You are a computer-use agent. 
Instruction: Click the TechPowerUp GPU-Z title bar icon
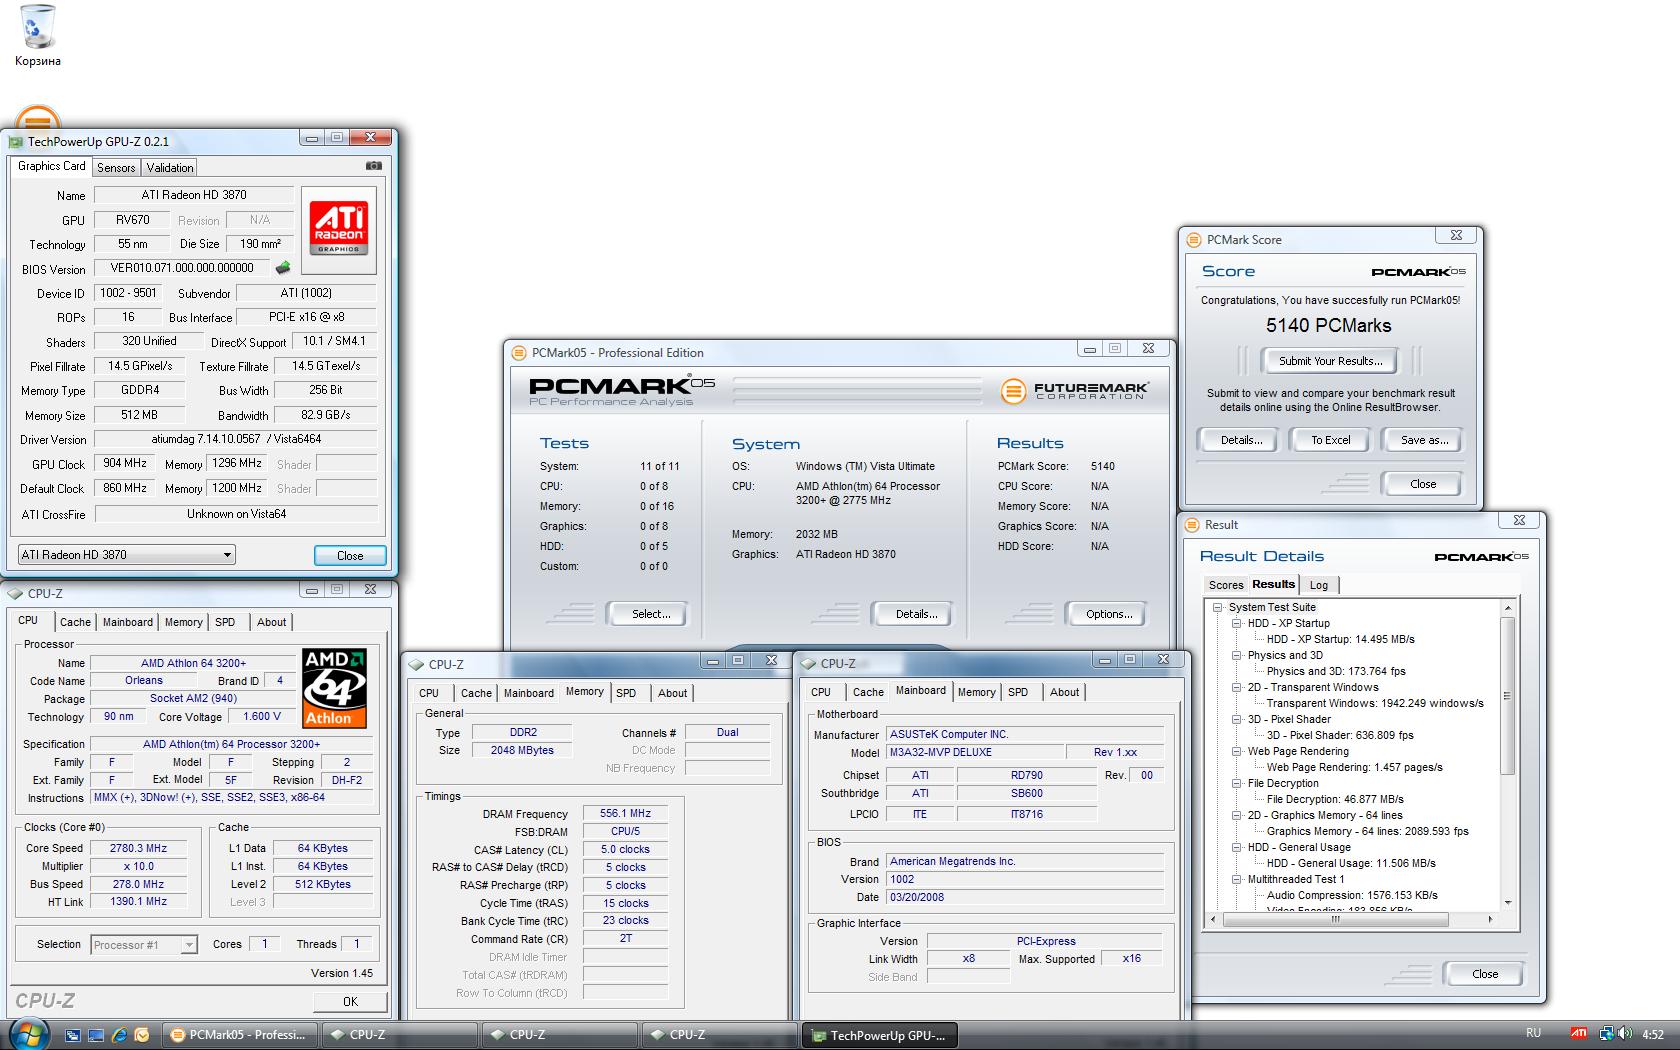[15, 142]
